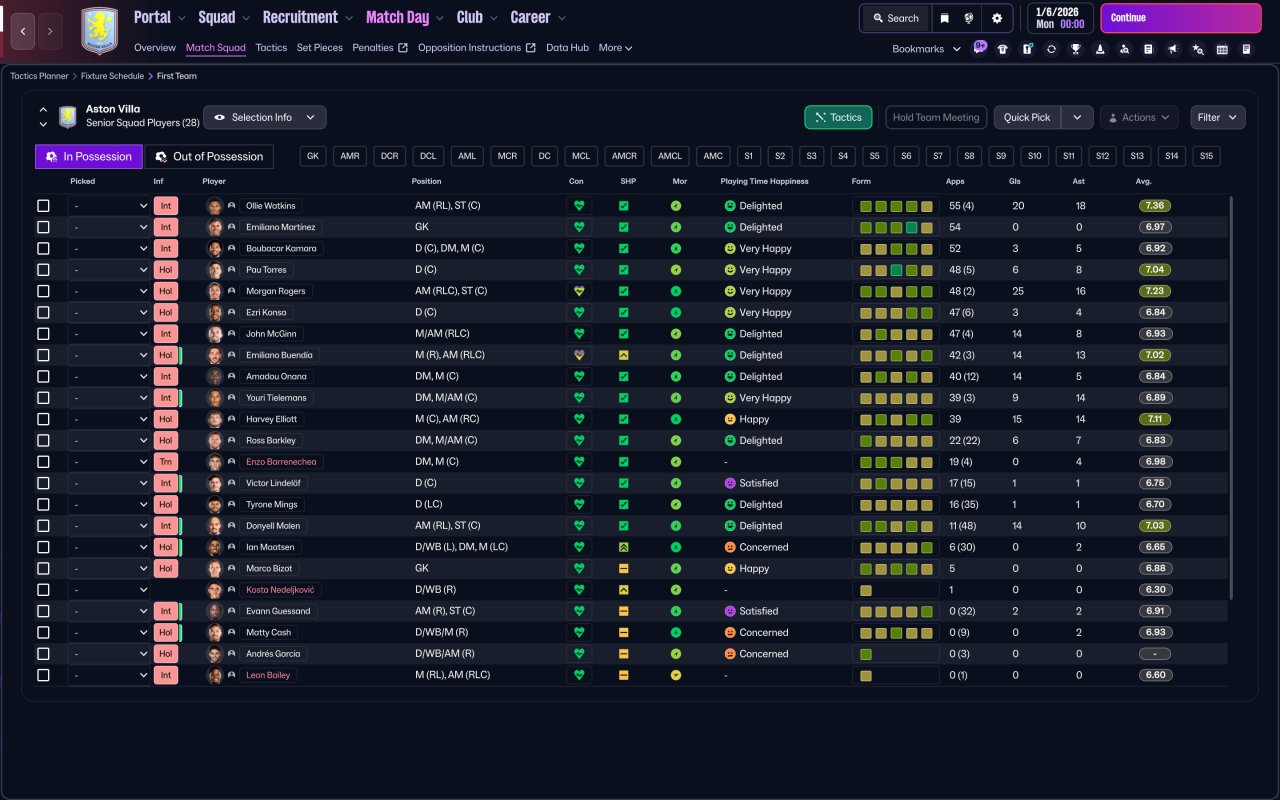Open the Actions dropdown
Image resolution: width=1280 pixels, height=800 pixels.
(1139, 117)
